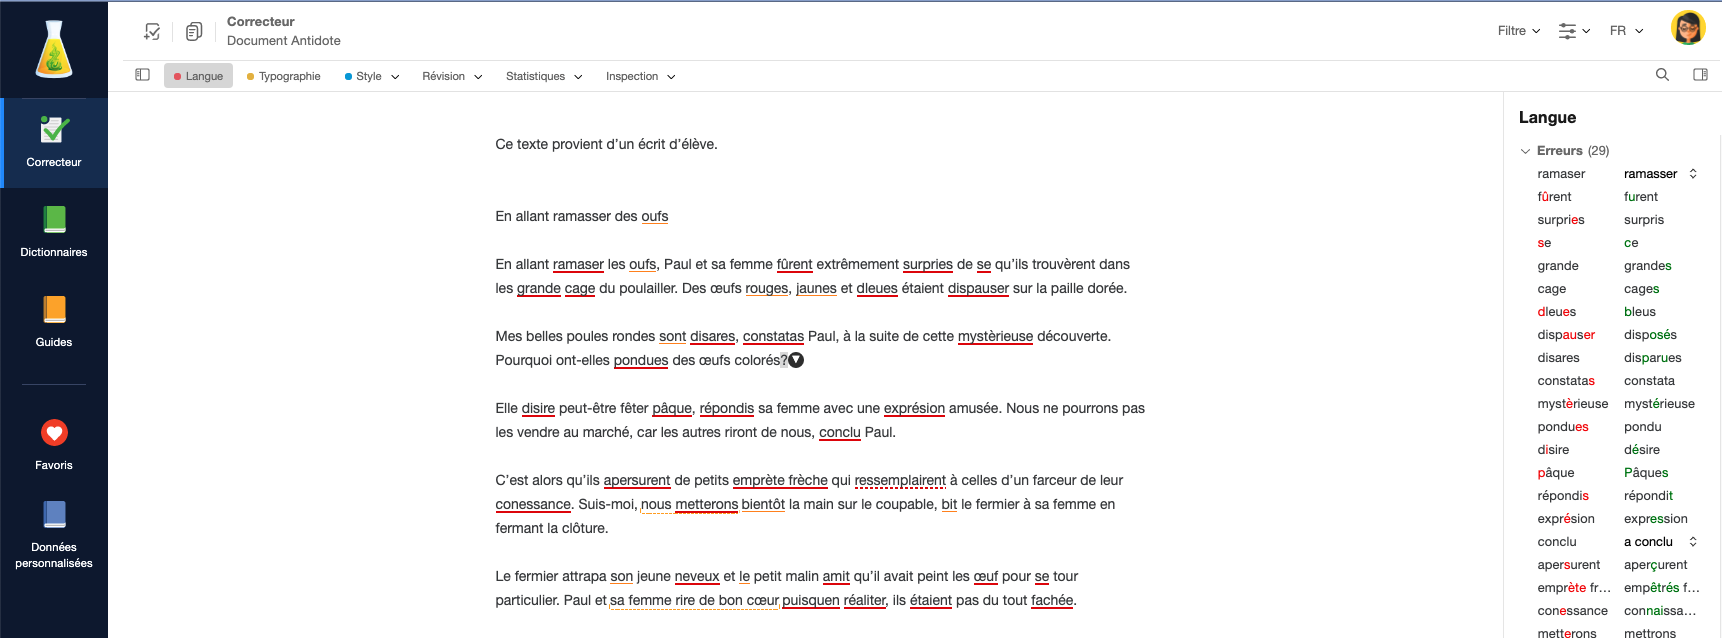Image resolution: width=1722 pixels, height=638 pixels.
Task: Open Données personnalisées blue book icon
Action: (54, 515)
